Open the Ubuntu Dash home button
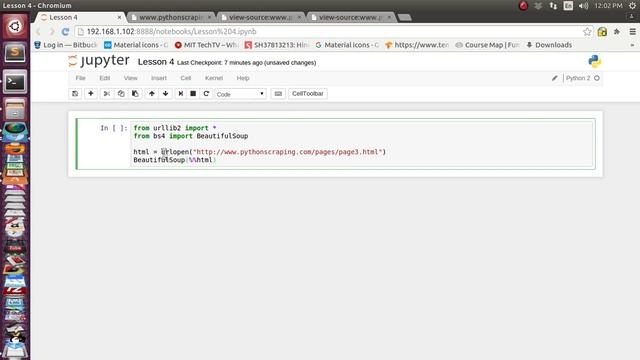The height and width of the screenshot is (360, 640). pos(15,27)
